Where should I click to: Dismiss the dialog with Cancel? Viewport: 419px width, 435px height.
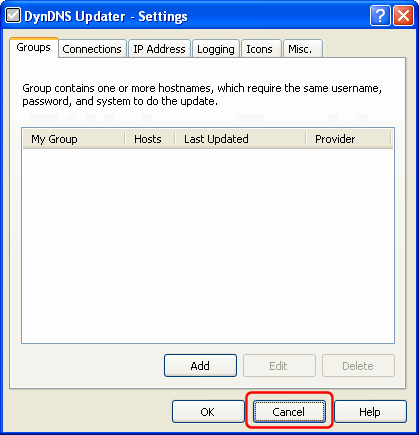click(289, 412)
